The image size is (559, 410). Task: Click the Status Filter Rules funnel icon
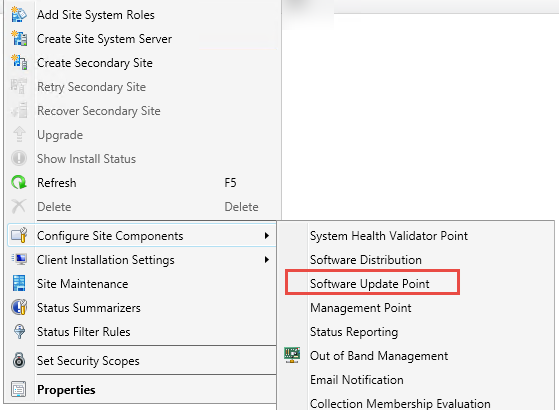coord(19,331)
